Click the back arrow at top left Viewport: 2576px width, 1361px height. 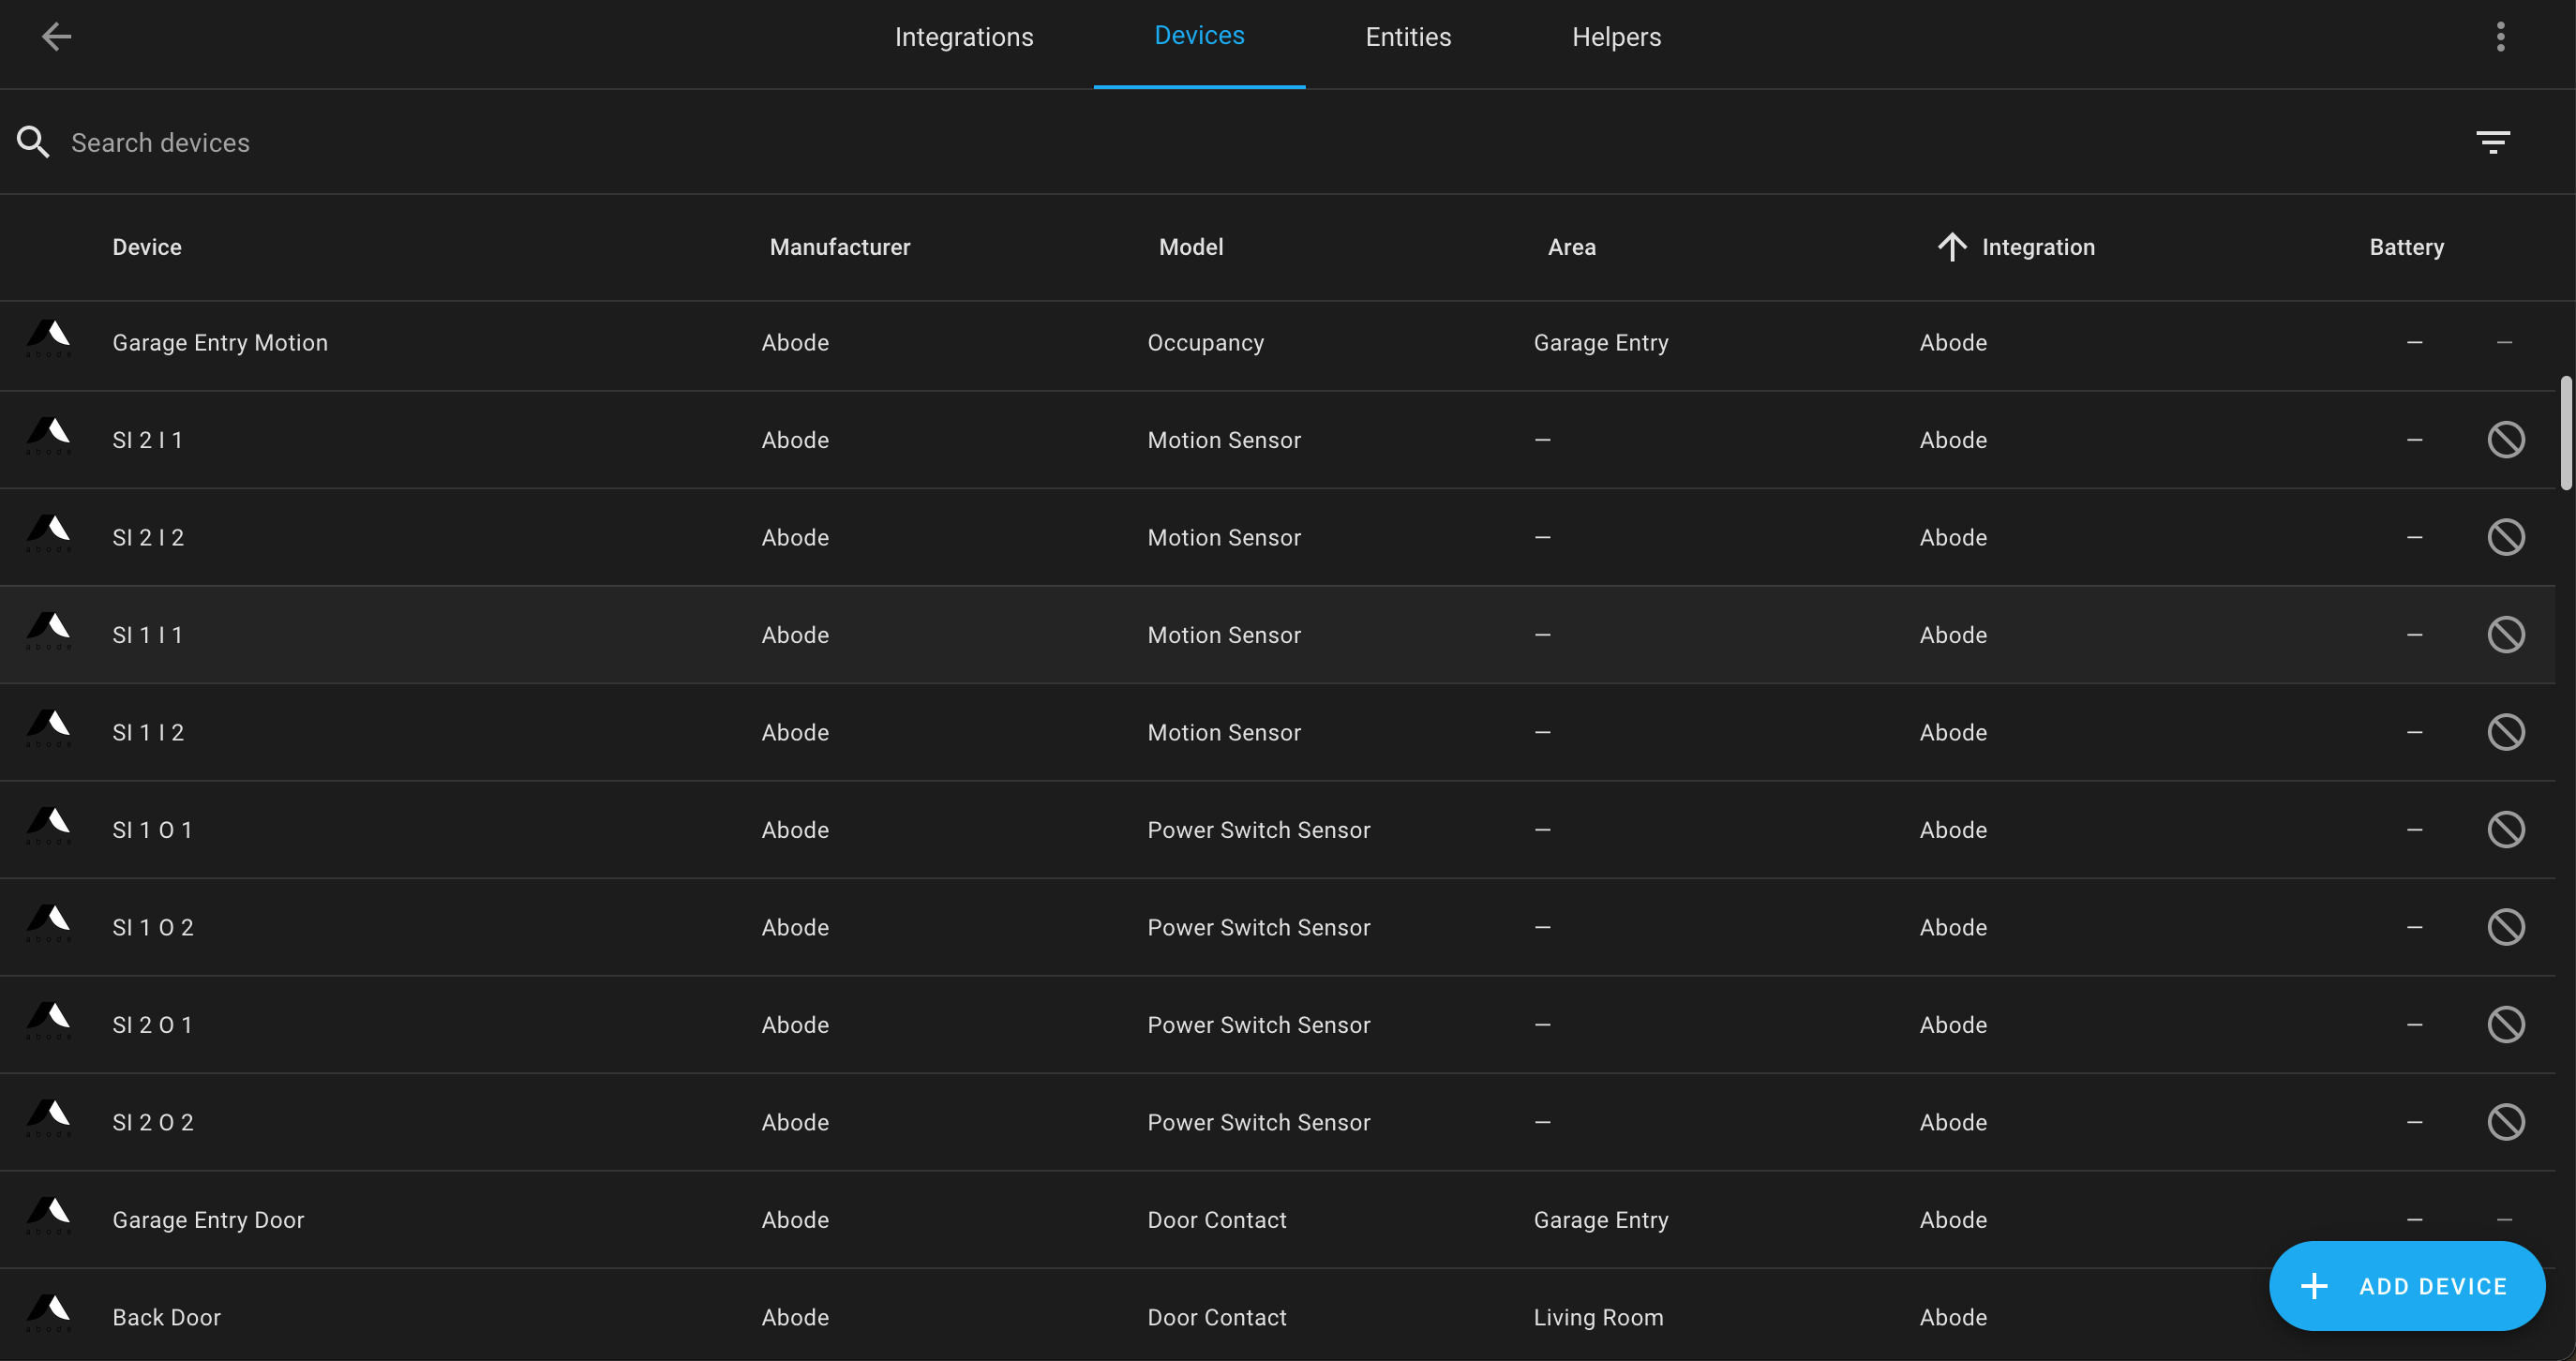(x=57, y=37)
